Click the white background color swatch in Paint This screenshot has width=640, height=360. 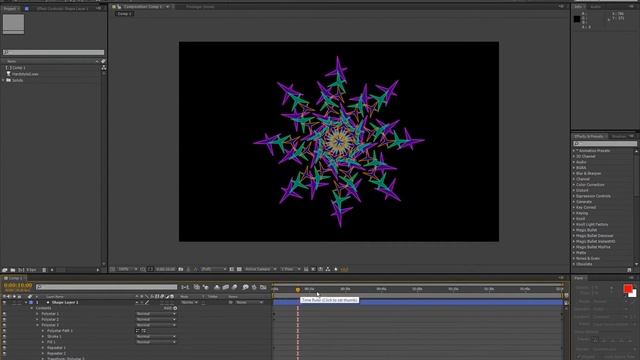pos(633,293)
